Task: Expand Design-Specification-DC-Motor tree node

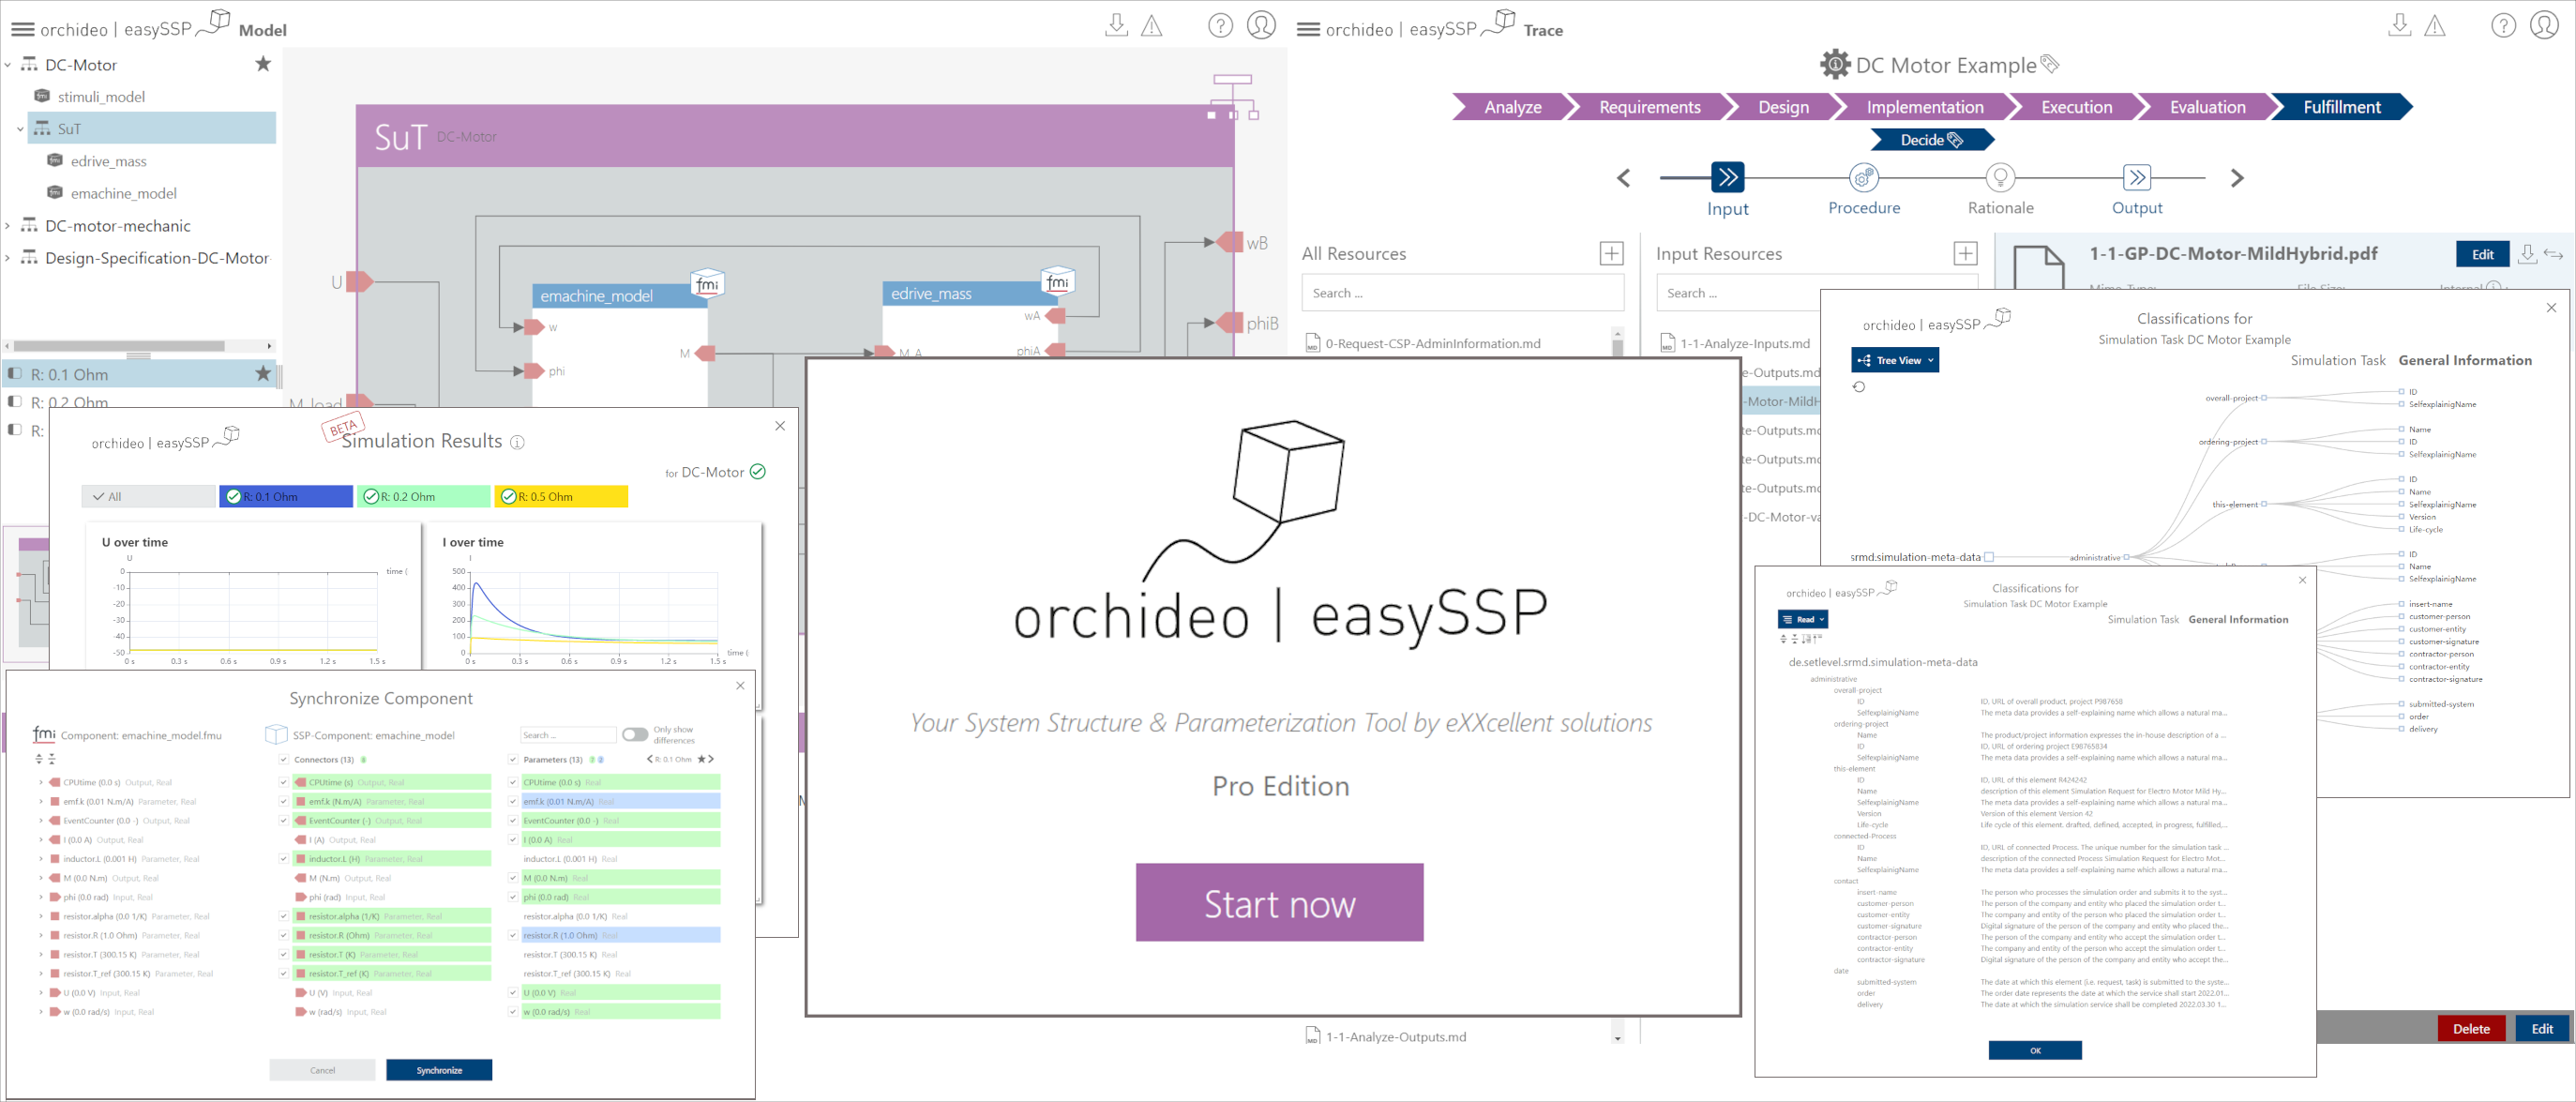Action: click(x=8, y=258)
